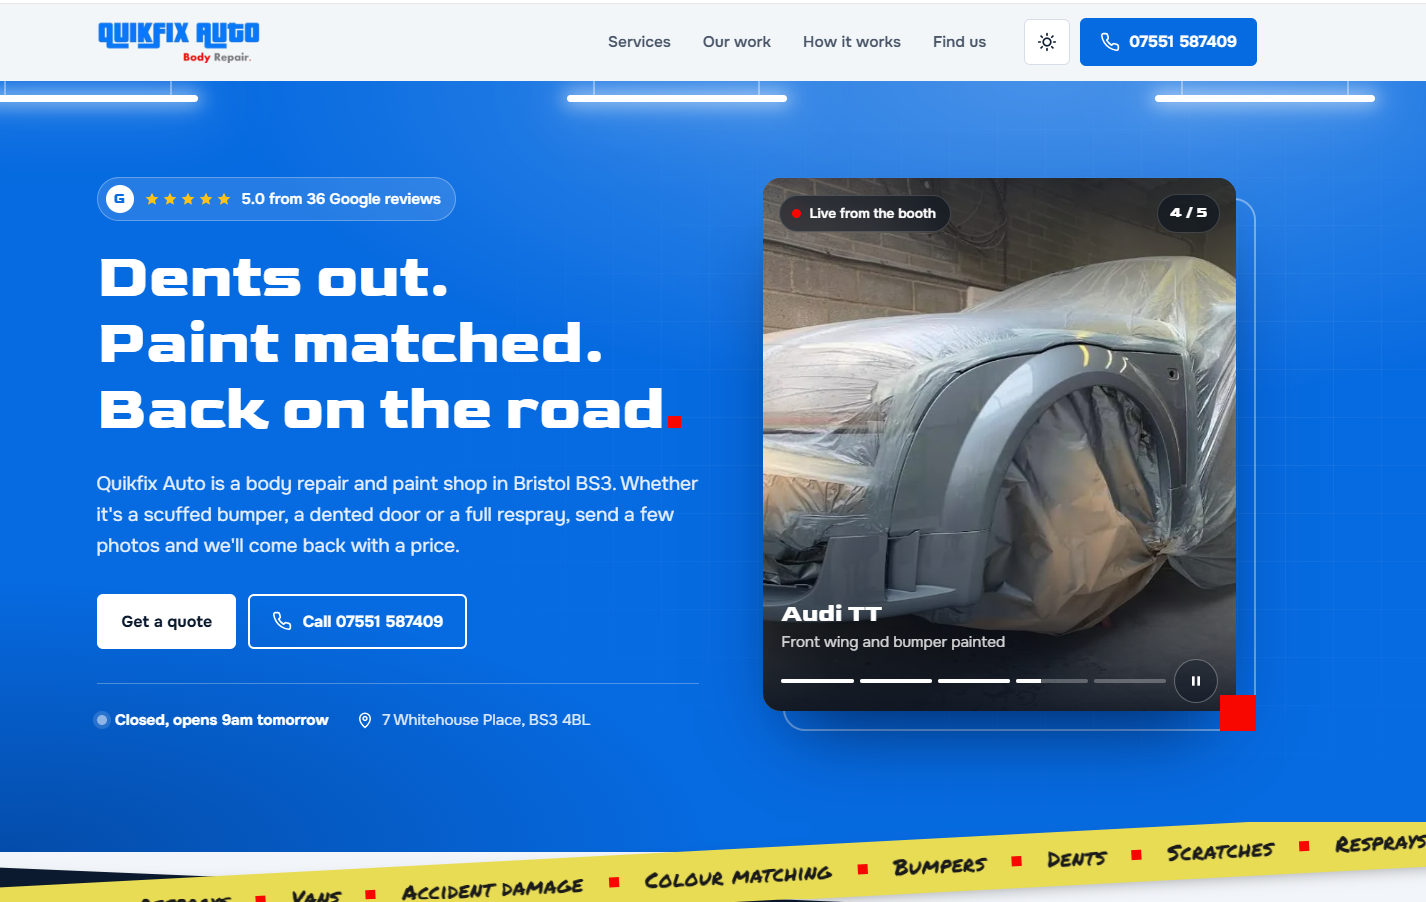Click BUMPERS on the yellow tape
This screenshot has height=902, width=1426.
point(940,866)
